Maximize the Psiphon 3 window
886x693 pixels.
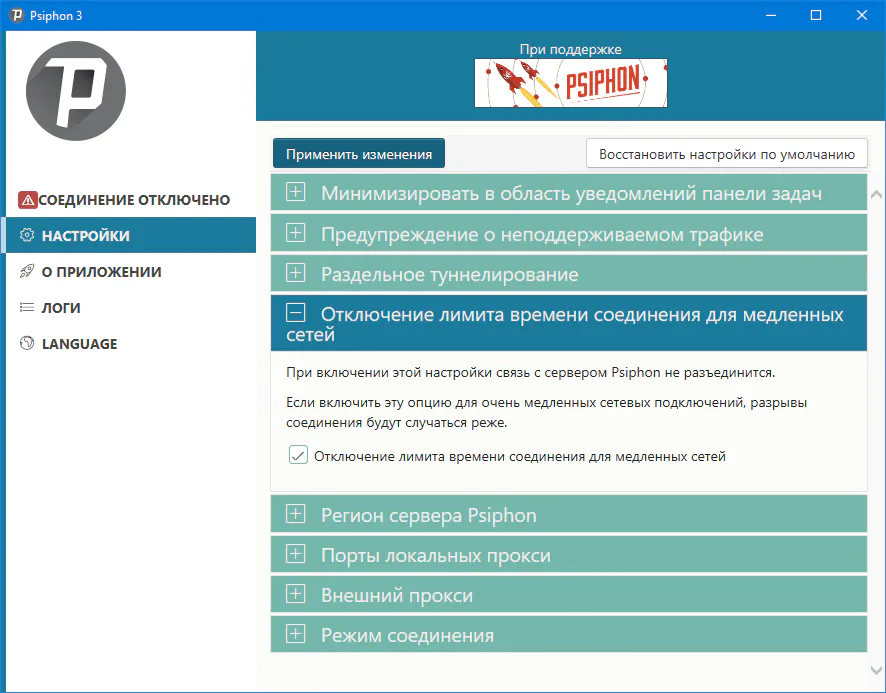pyautogui.click(x=816, y=15)
